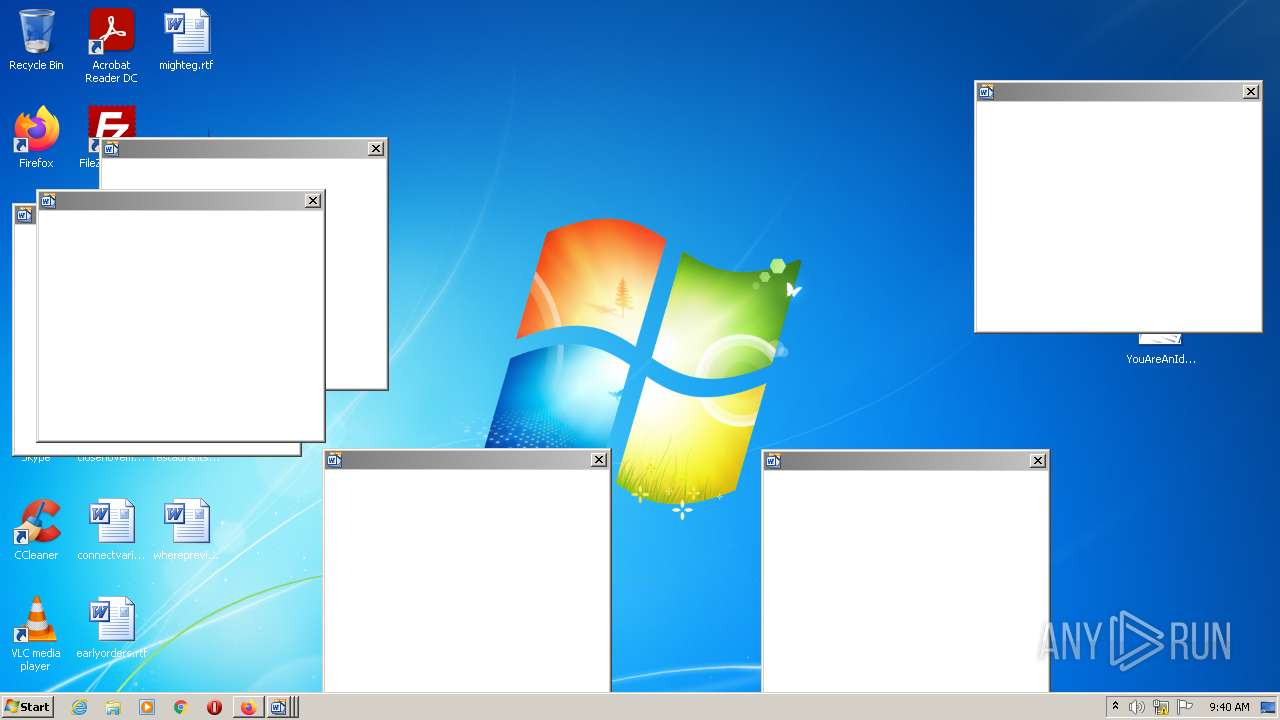The width and height of the screenshot is (1280, 720).
Task: Select the mighteg.rtf document icon
Action: click(186, 40)
